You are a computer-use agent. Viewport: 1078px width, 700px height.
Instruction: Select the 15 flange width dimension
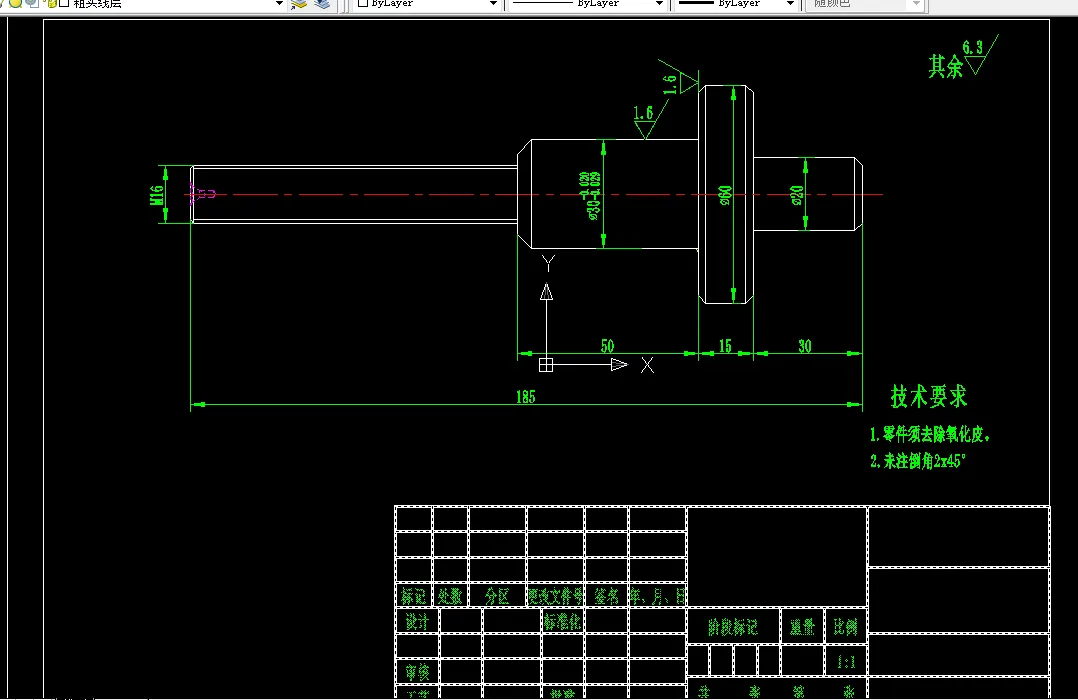pyautogui.click(x=725, y=346)
